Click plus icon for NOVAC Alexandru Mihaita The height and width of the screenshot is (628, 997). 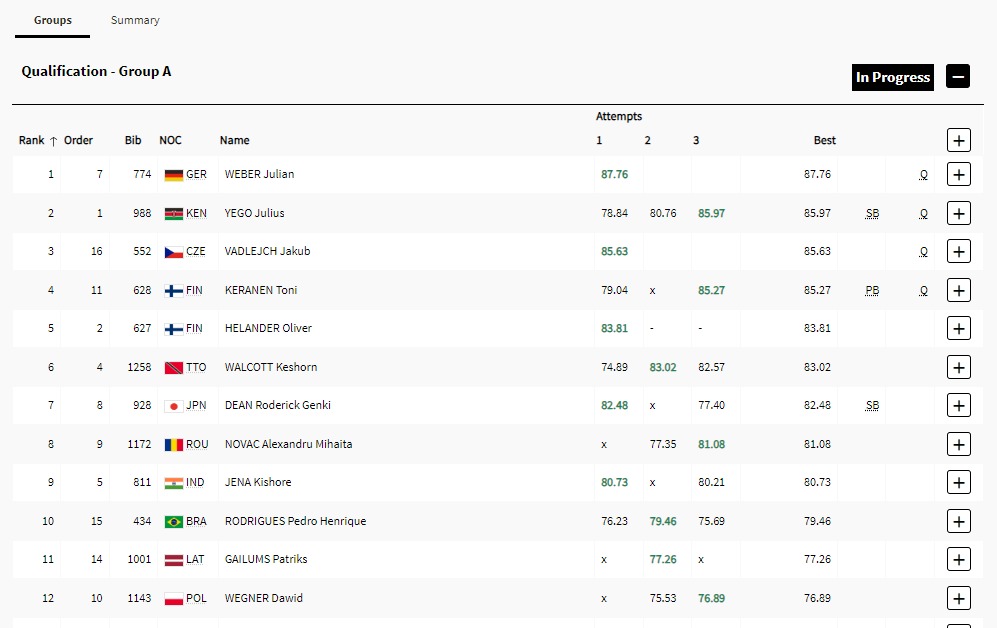[x=958, y=444]
